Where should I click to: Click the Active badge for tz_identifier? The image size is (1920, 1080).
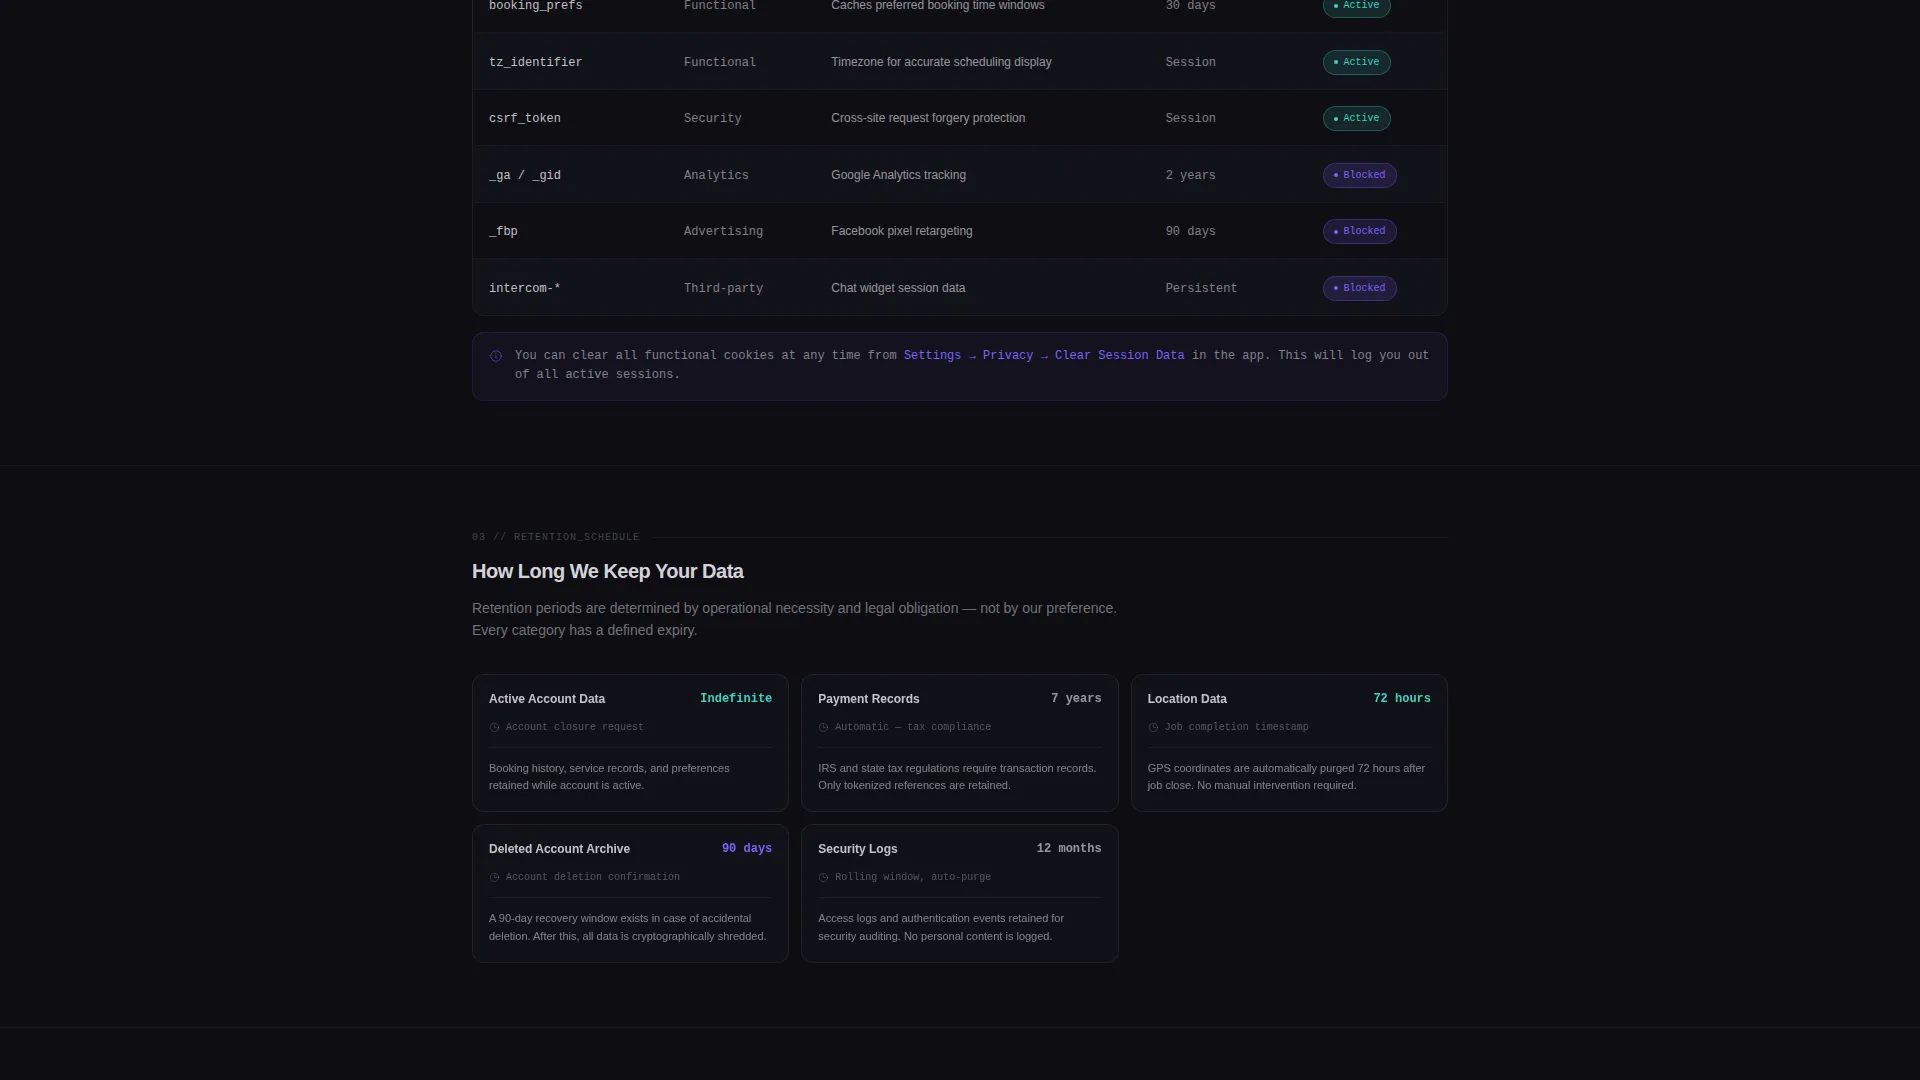coord(1356,62)
